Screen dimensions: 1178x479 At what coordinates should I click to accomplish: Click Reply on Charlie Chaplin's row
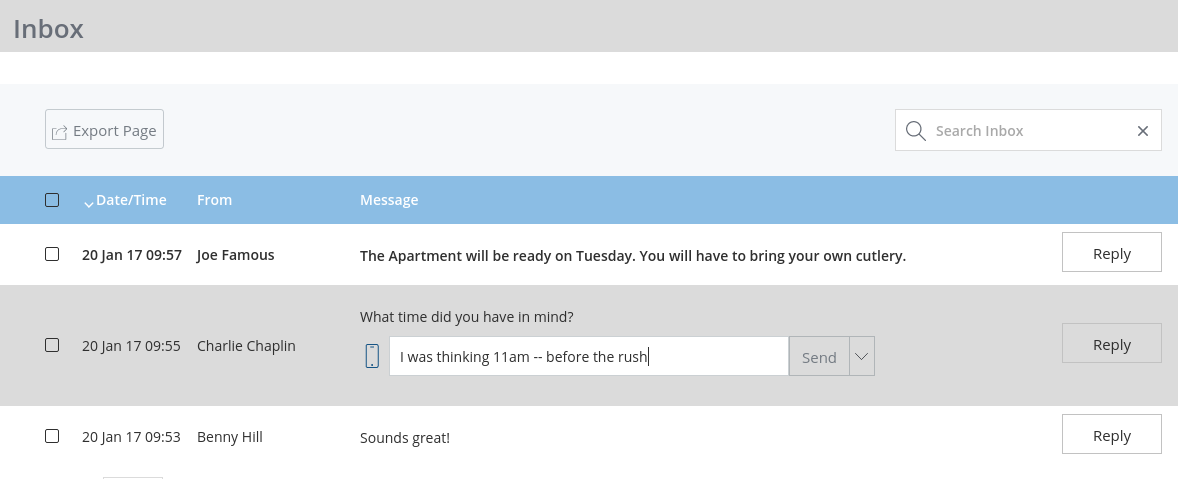[1111, 344]
